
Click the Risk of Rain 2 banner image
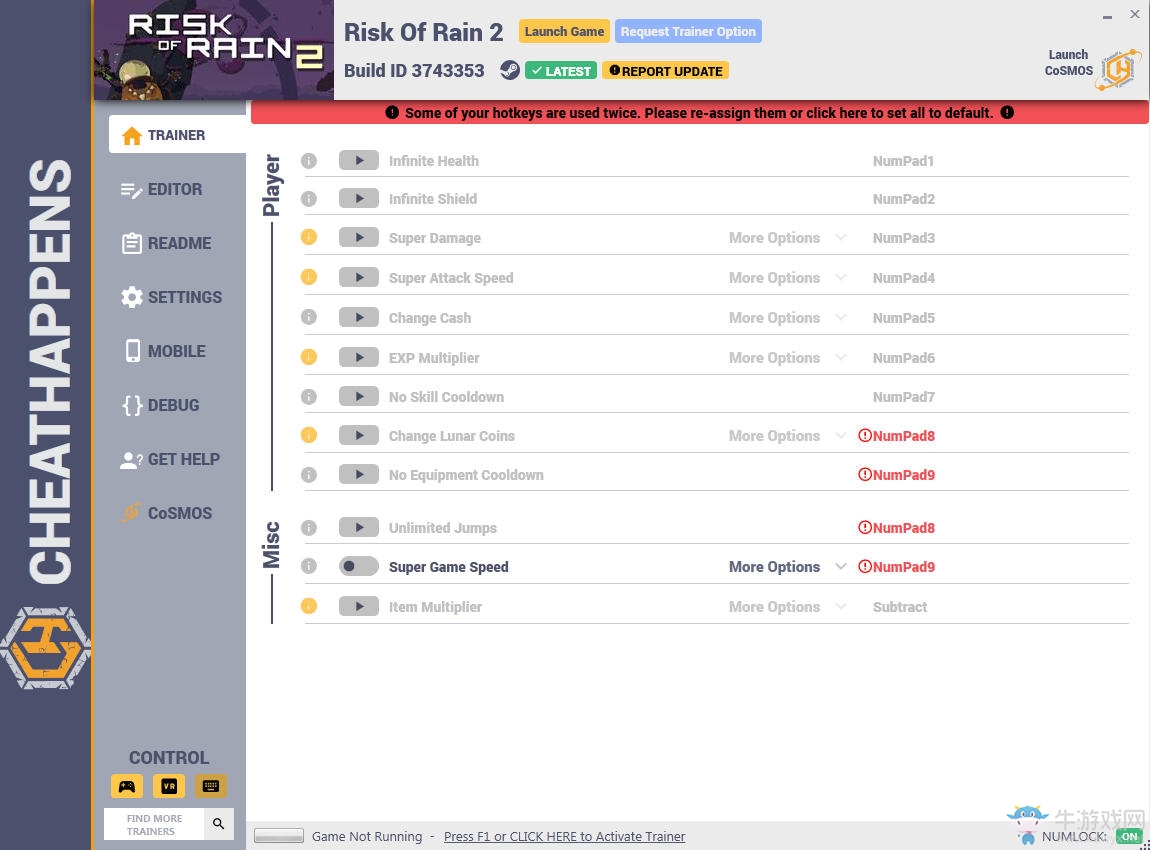(214, 50)
